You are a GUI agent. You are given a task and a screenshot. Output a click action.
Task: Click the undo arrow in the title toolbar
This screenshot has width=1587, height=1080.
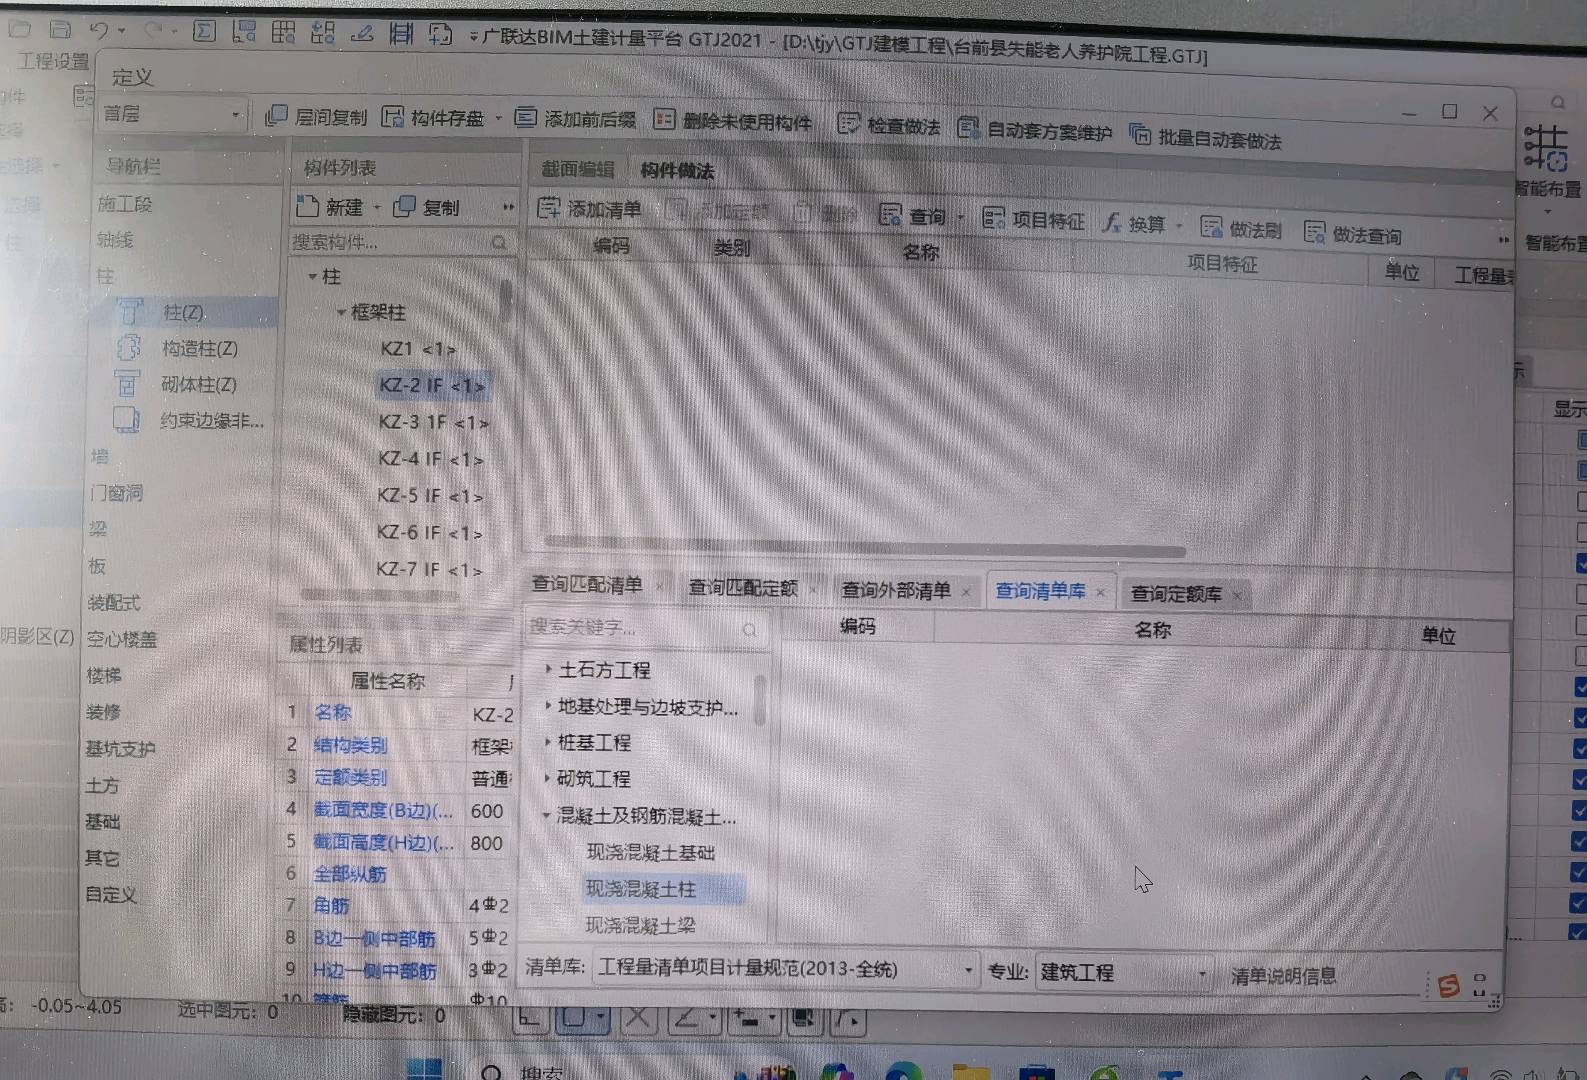[97, 30]
